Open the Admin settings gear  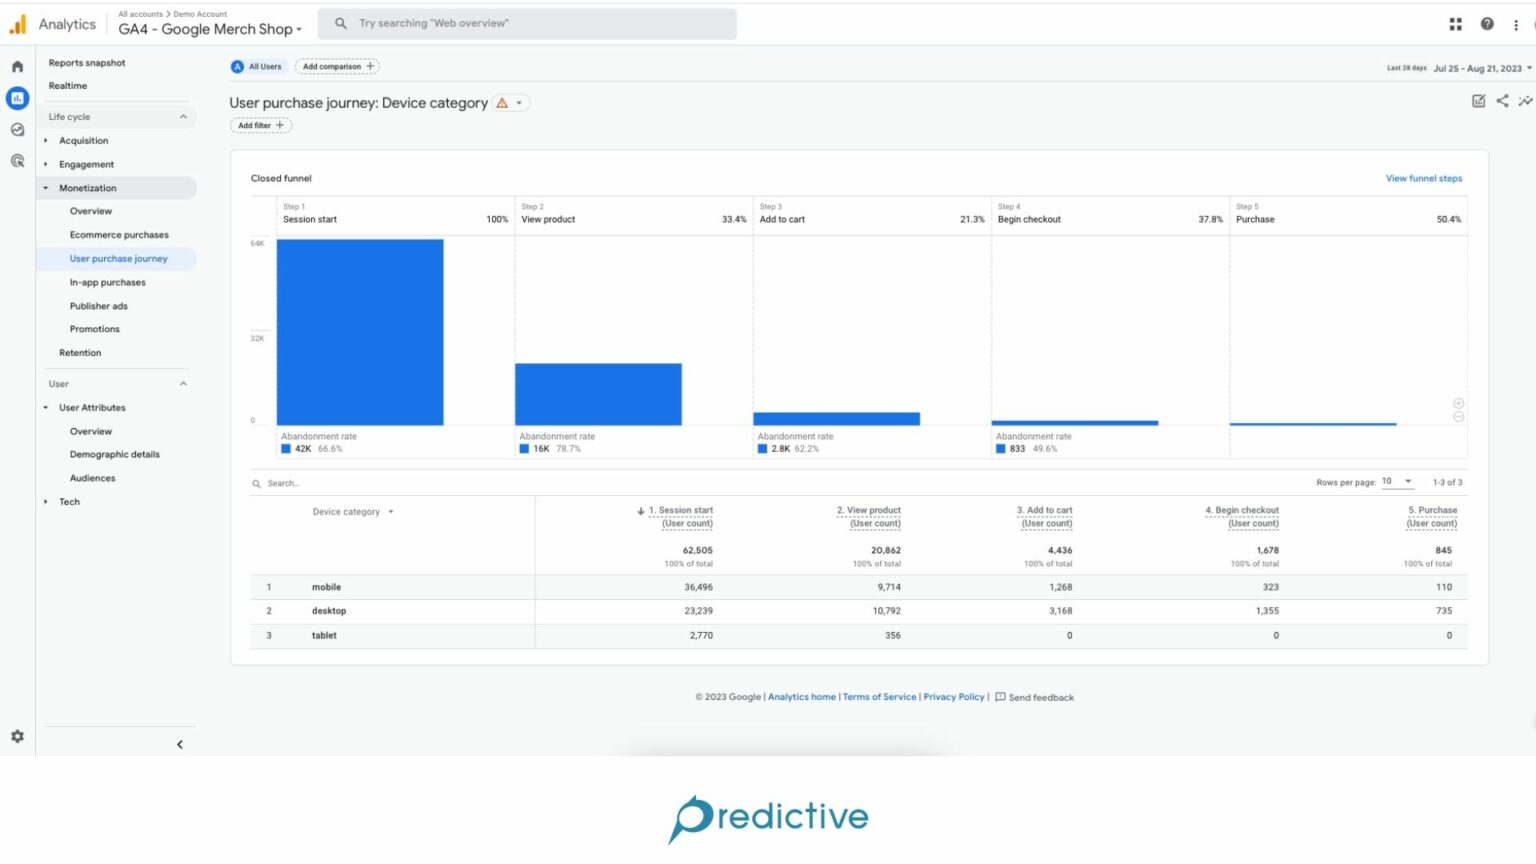(16, 736)
